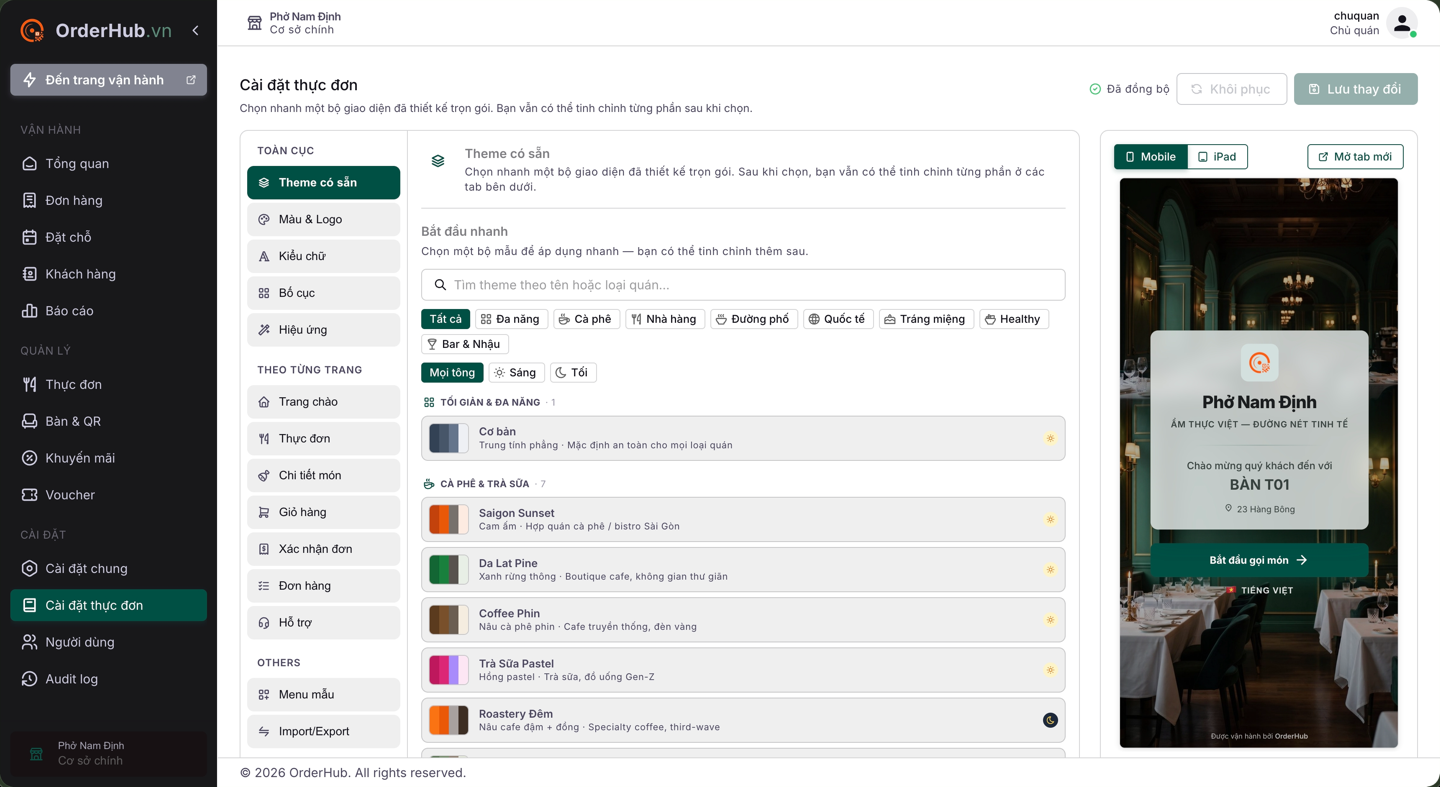Select the Màu & Logo settings tab
Screen dimensions: 1440x787
click(x=323, y=219)
